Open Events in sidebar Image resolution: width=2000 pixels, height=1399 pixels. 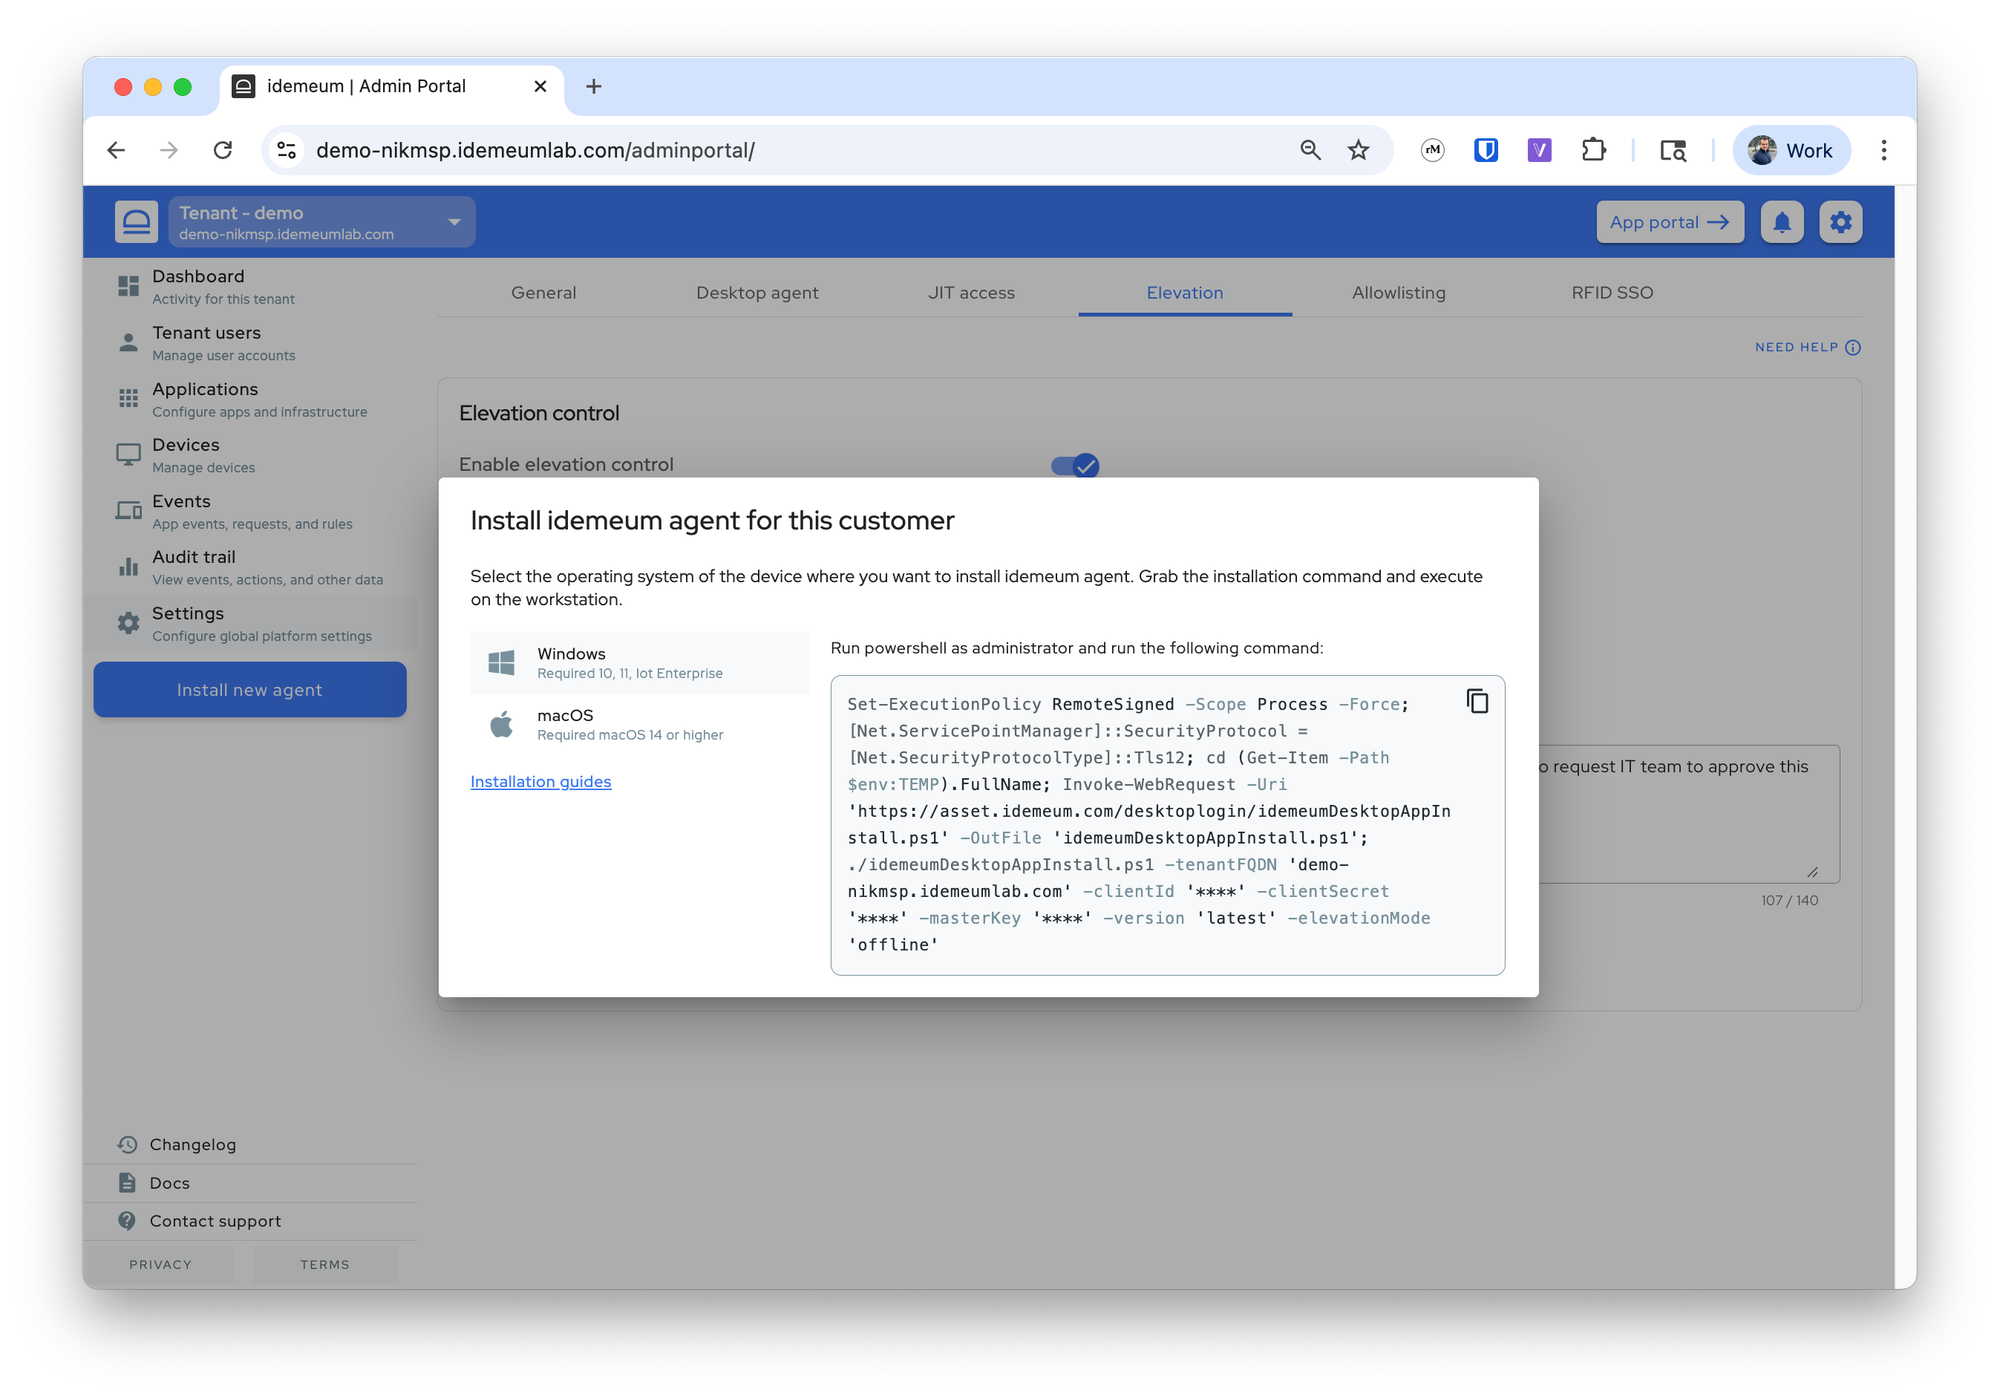click(250, 511)
